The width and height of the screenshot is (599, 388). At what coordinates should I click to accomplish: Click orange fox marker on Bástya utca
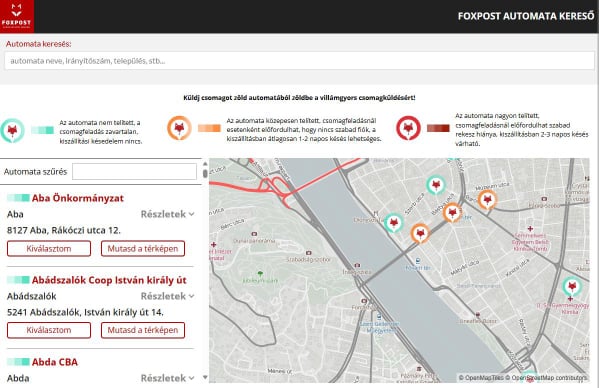(452, 213)
